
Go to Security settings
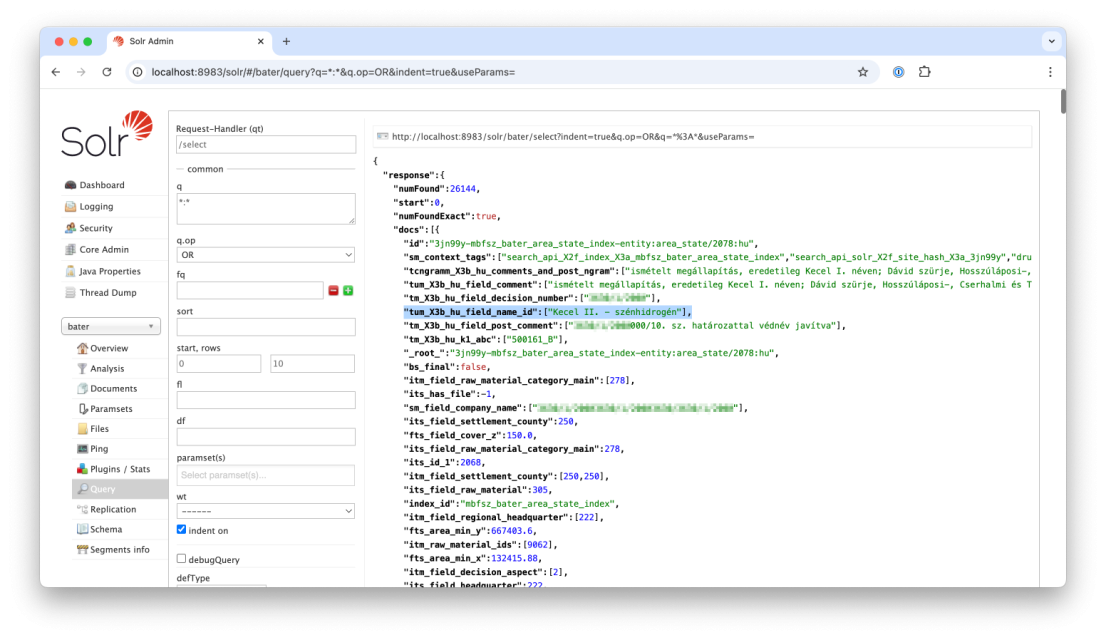coord(96,229)
